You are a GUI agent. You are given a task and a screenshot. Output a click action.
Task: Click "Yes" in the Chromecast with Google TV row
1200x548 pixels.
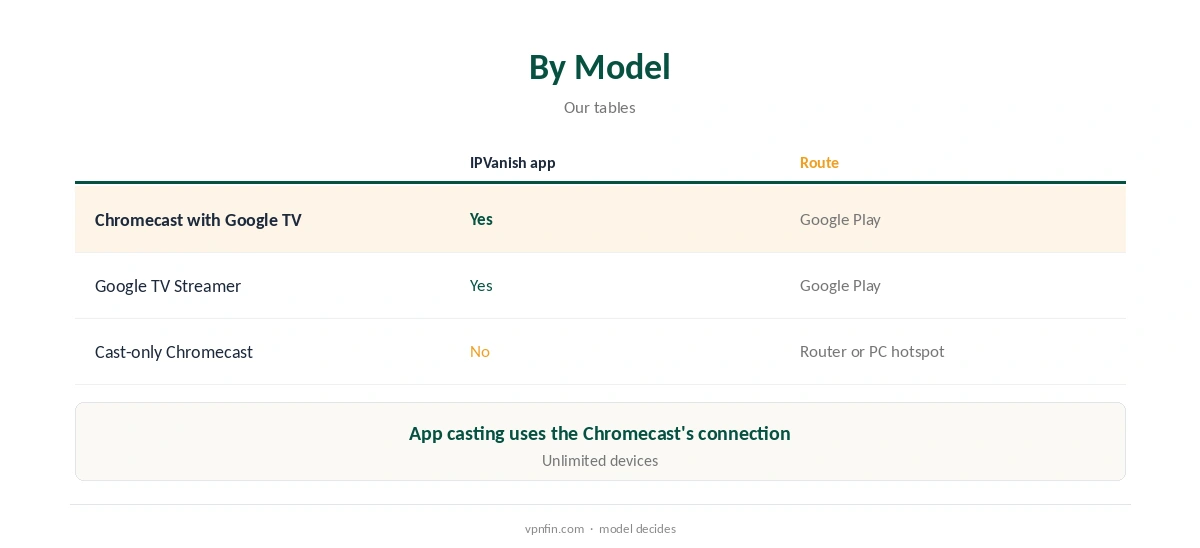coord(481,219)
